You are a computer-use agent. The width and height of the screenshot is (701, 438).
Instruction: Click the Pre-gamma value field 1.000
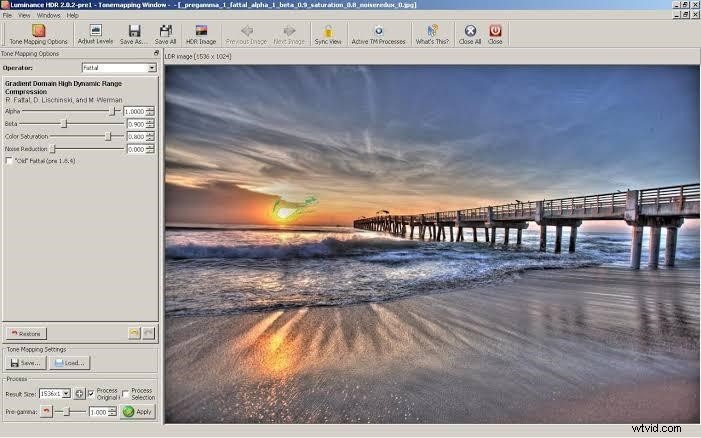point(99,412)
